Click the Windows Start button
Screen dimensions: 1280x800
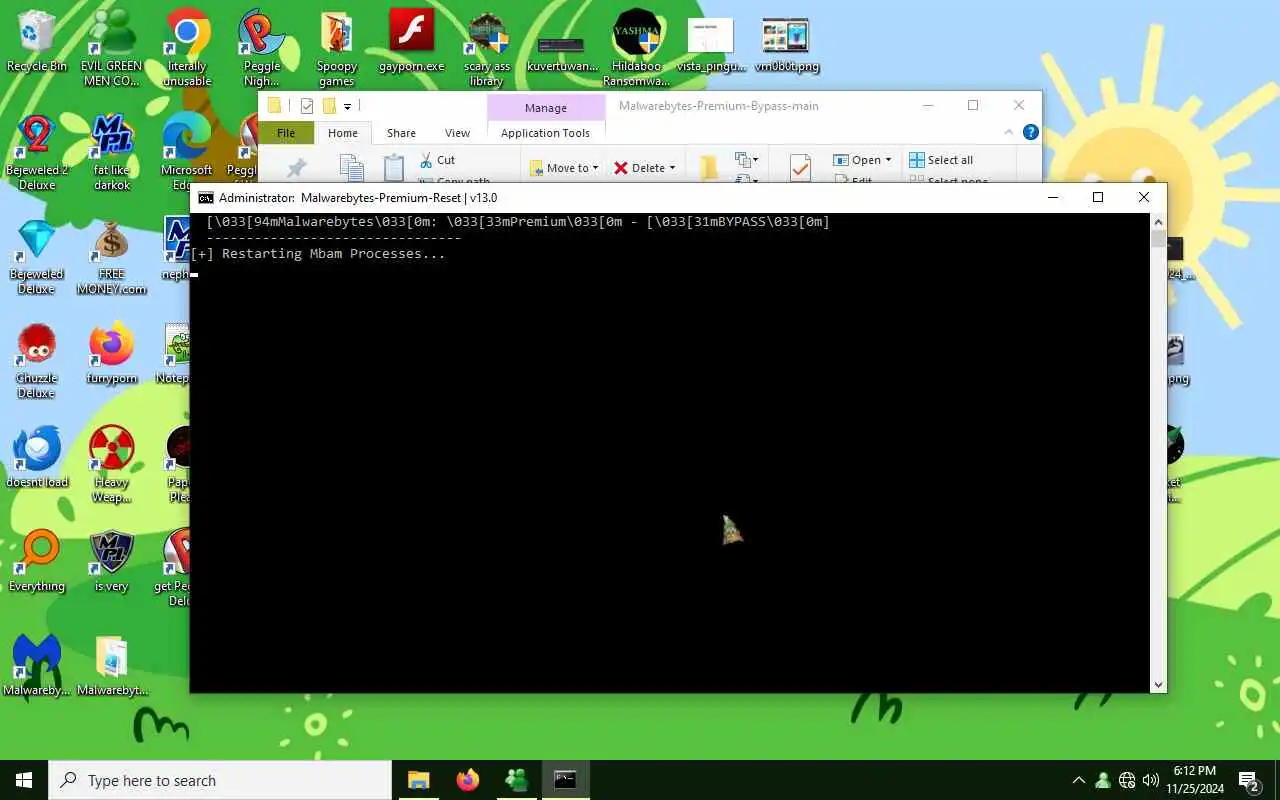click(24, 780)
